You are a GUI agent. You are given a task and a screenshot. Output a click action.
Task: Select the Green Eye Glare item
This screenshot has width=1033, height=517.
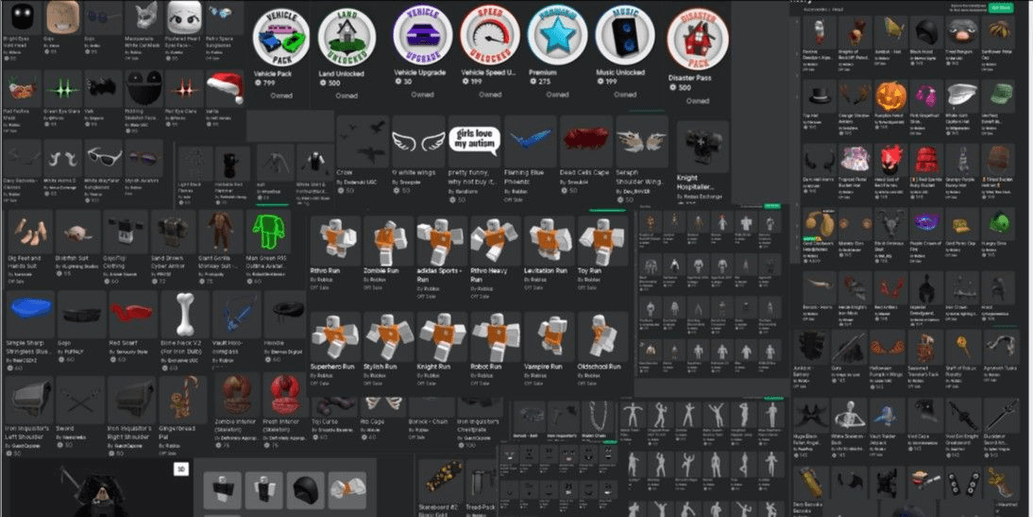tap(63, 88)
